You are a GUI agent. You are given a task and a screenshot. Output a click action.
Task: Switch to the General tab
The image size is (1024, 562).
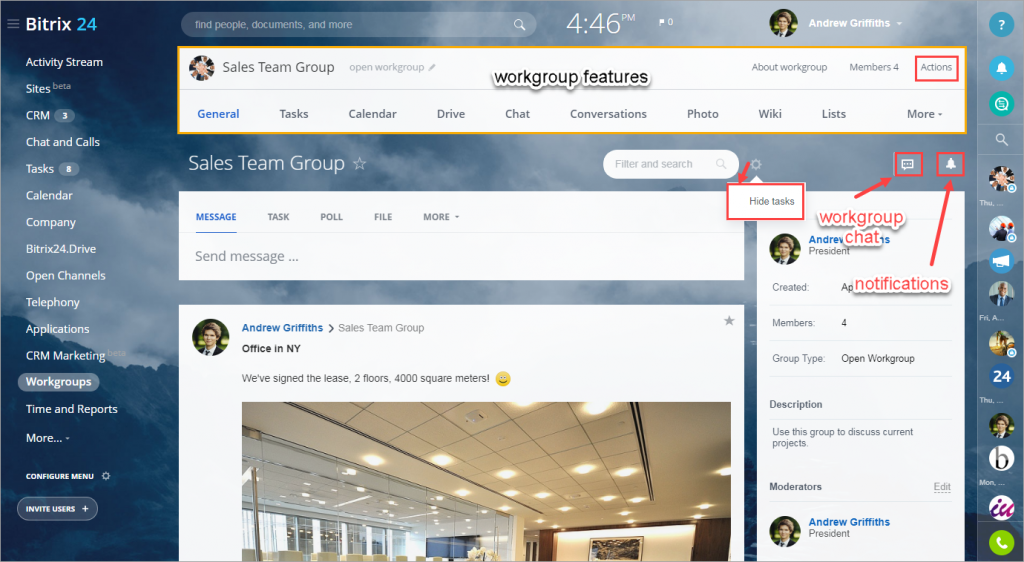tap(218, 114)
